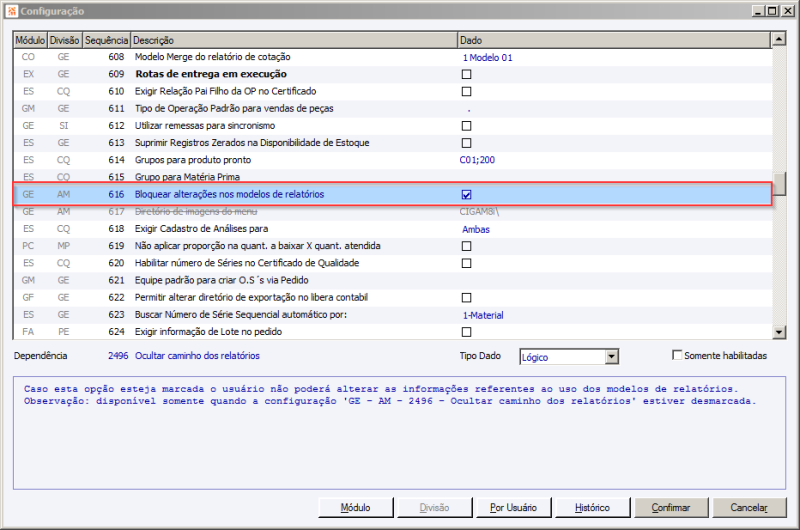The image size is (800, 530).
Task: Click the Descrição column header
Action: 294,40
